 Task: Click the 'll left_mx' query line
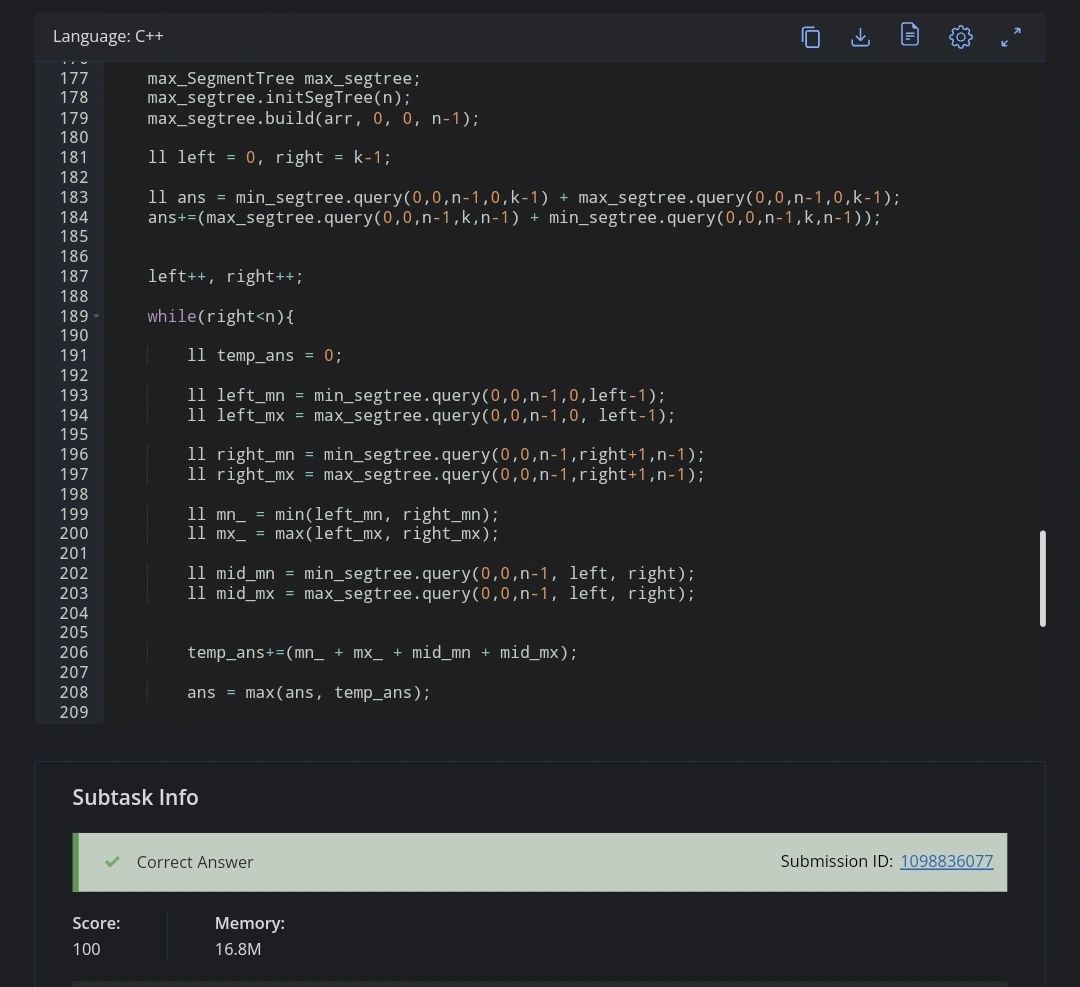[431, 415]
